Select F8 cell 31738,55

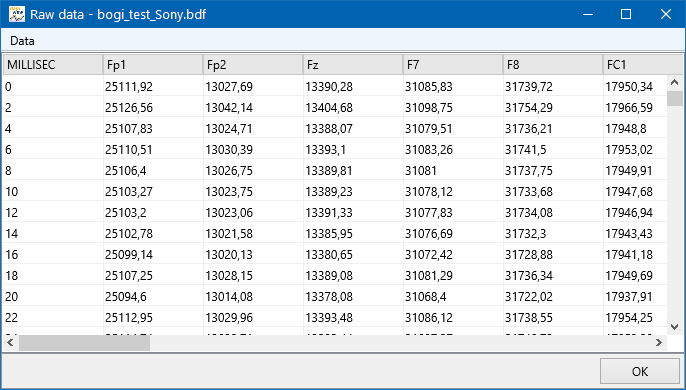pos(553,318)
